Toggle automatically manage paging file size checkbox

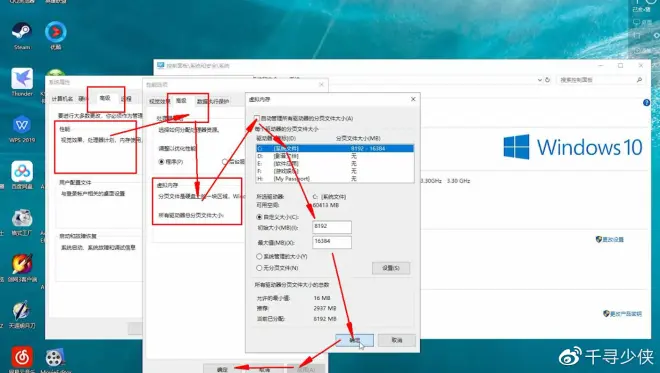(x=257, y=118)
